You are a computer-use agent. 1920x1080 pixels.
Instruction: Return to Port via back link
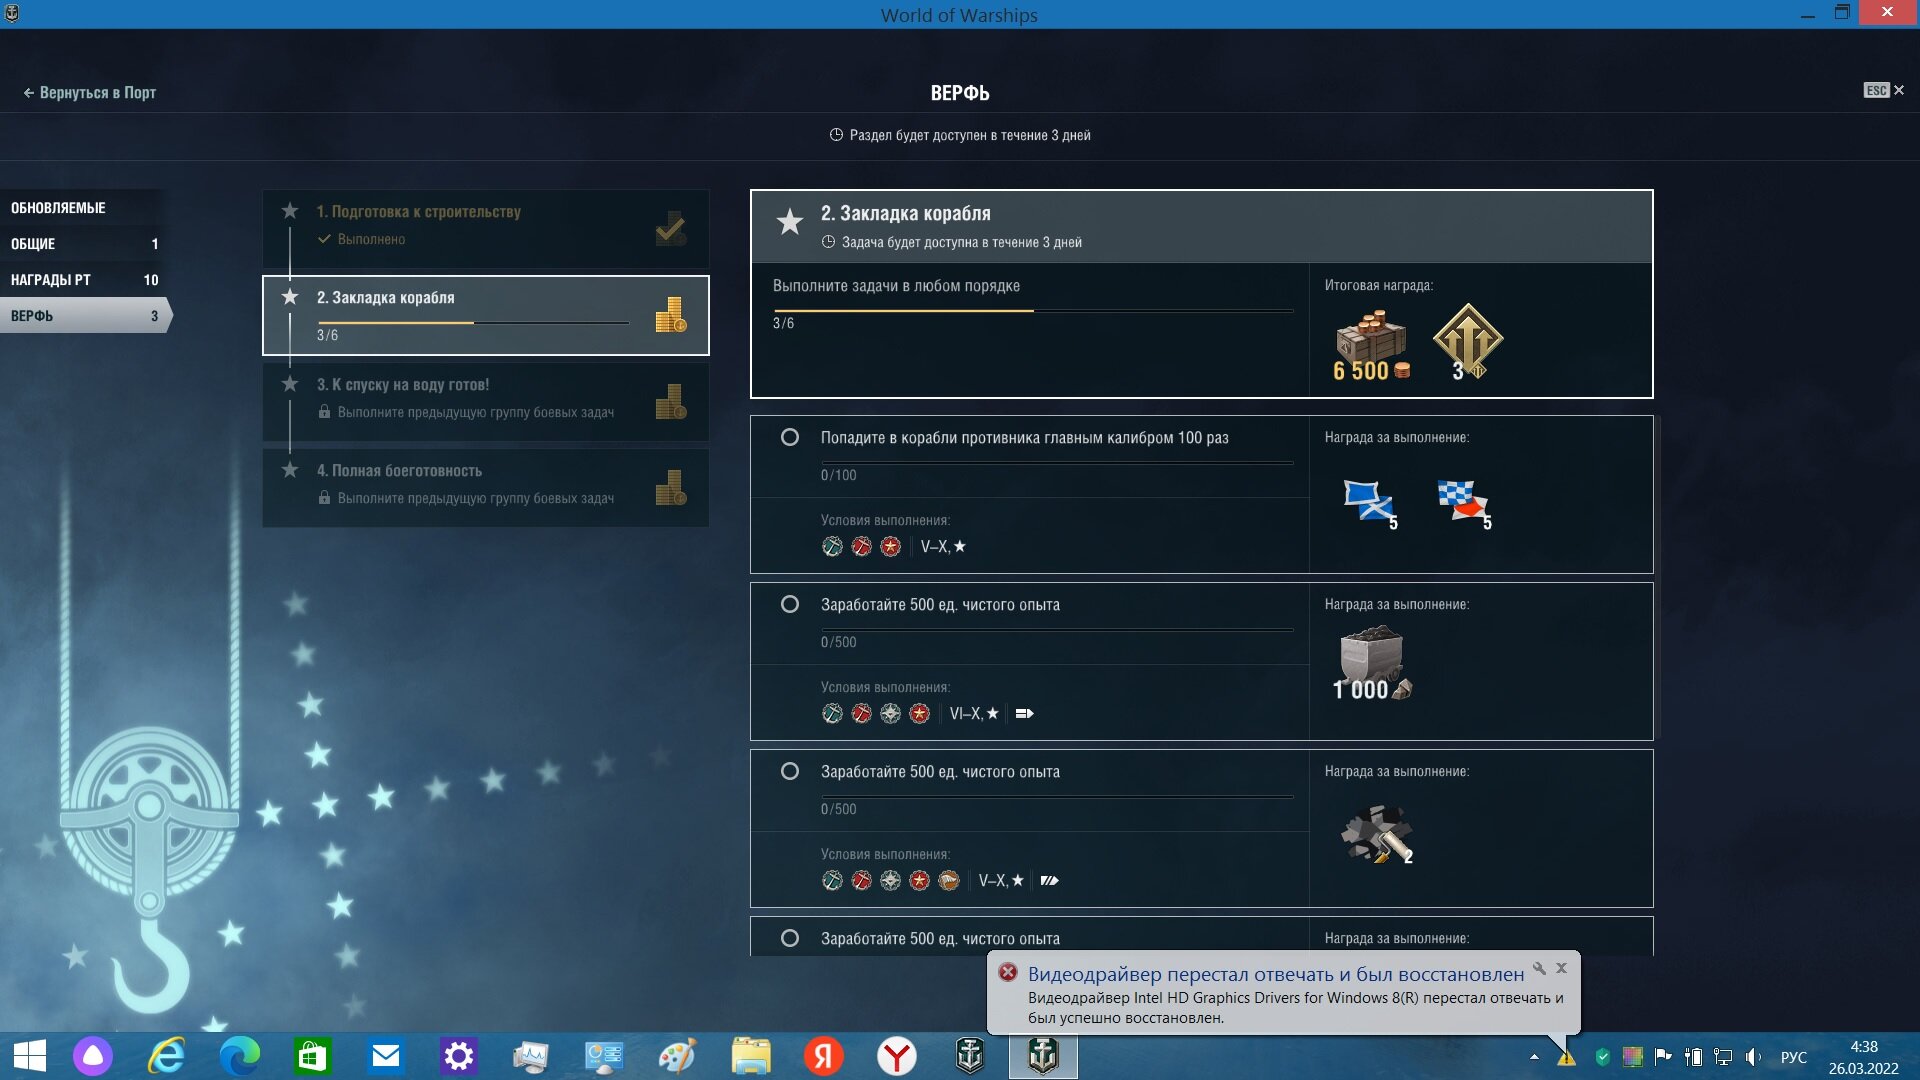tap(89, 93)
